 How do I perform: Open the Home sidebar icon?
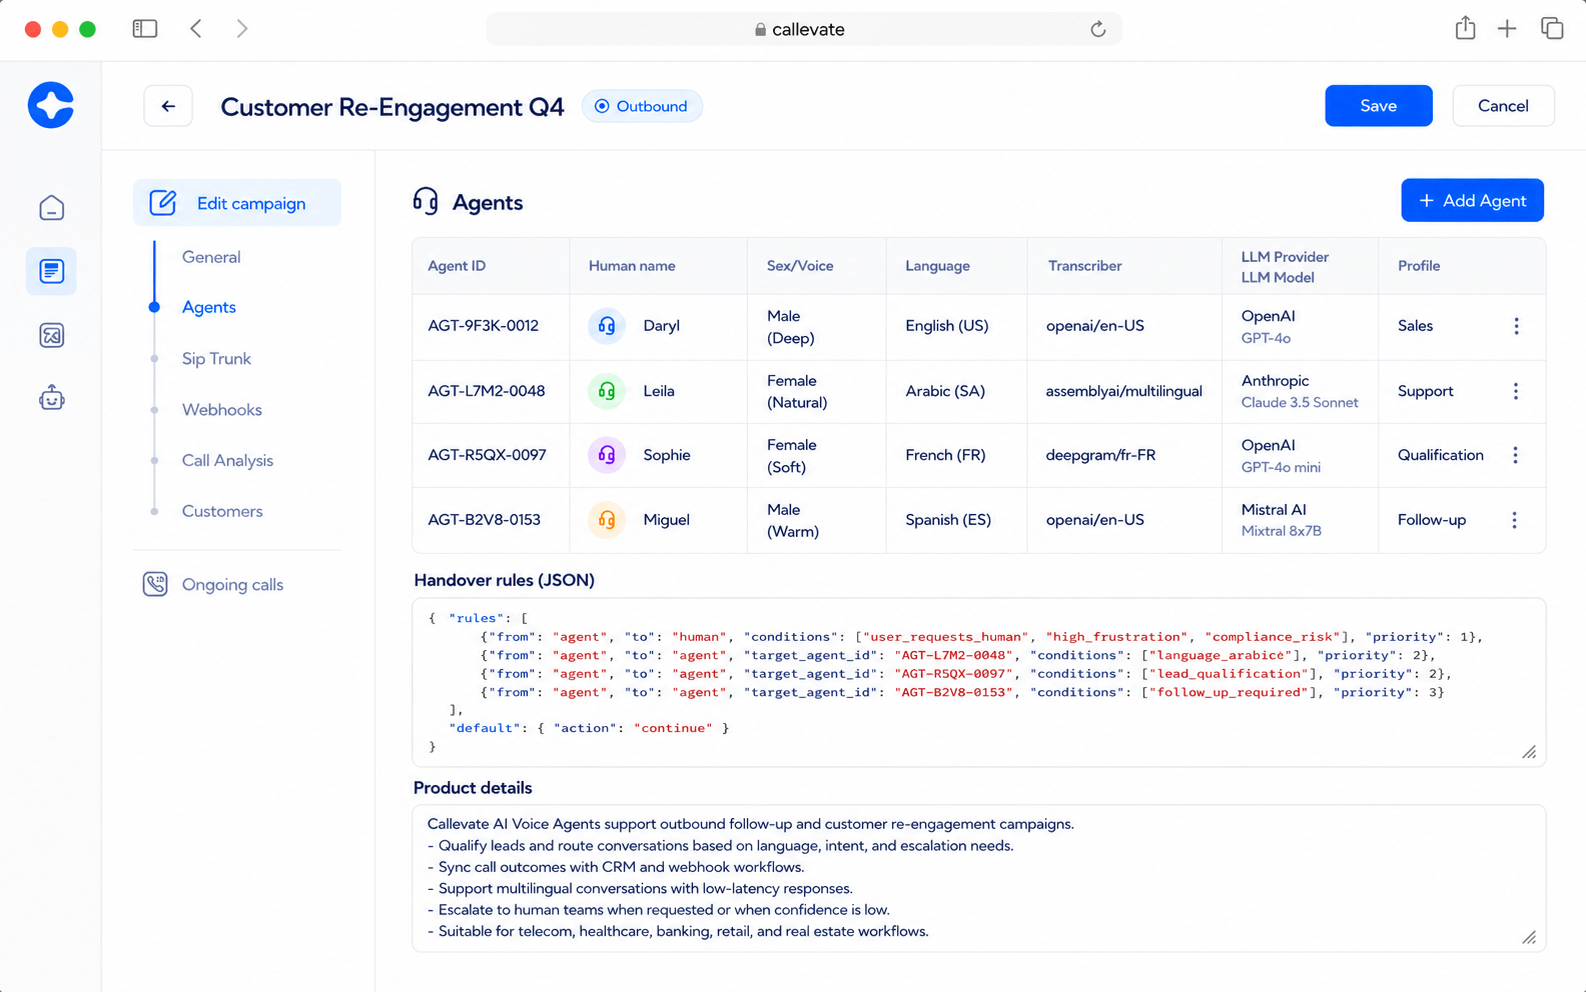(52, 207)
